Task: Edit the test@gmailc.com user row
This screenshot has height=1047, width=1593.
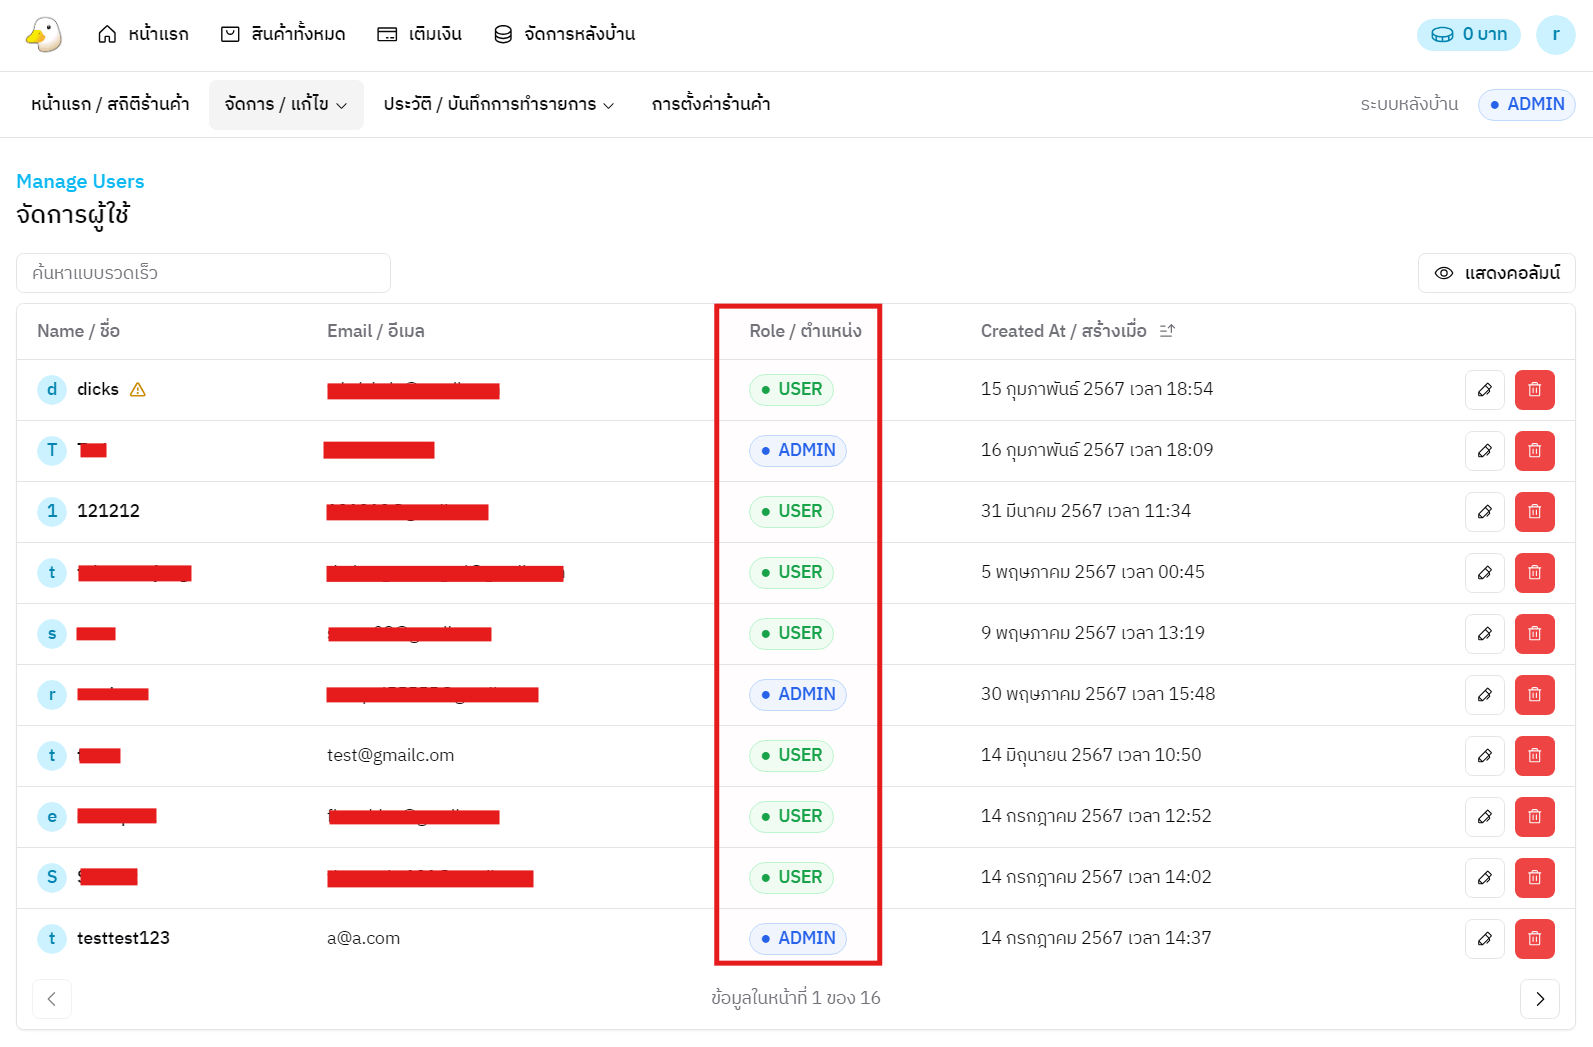Action: pyautogui.click(x=1484, y=756)
